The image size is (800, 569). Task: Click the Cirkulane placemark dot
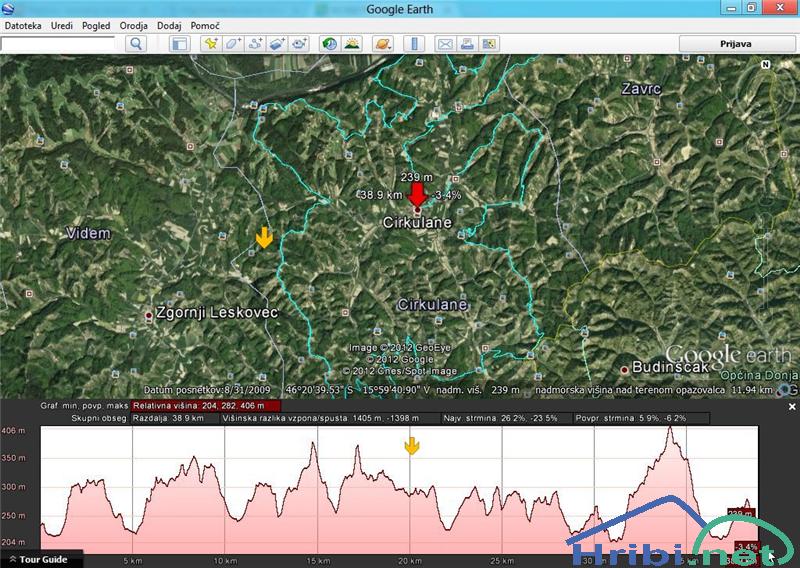pyautogui.click(x=417, y=210)
